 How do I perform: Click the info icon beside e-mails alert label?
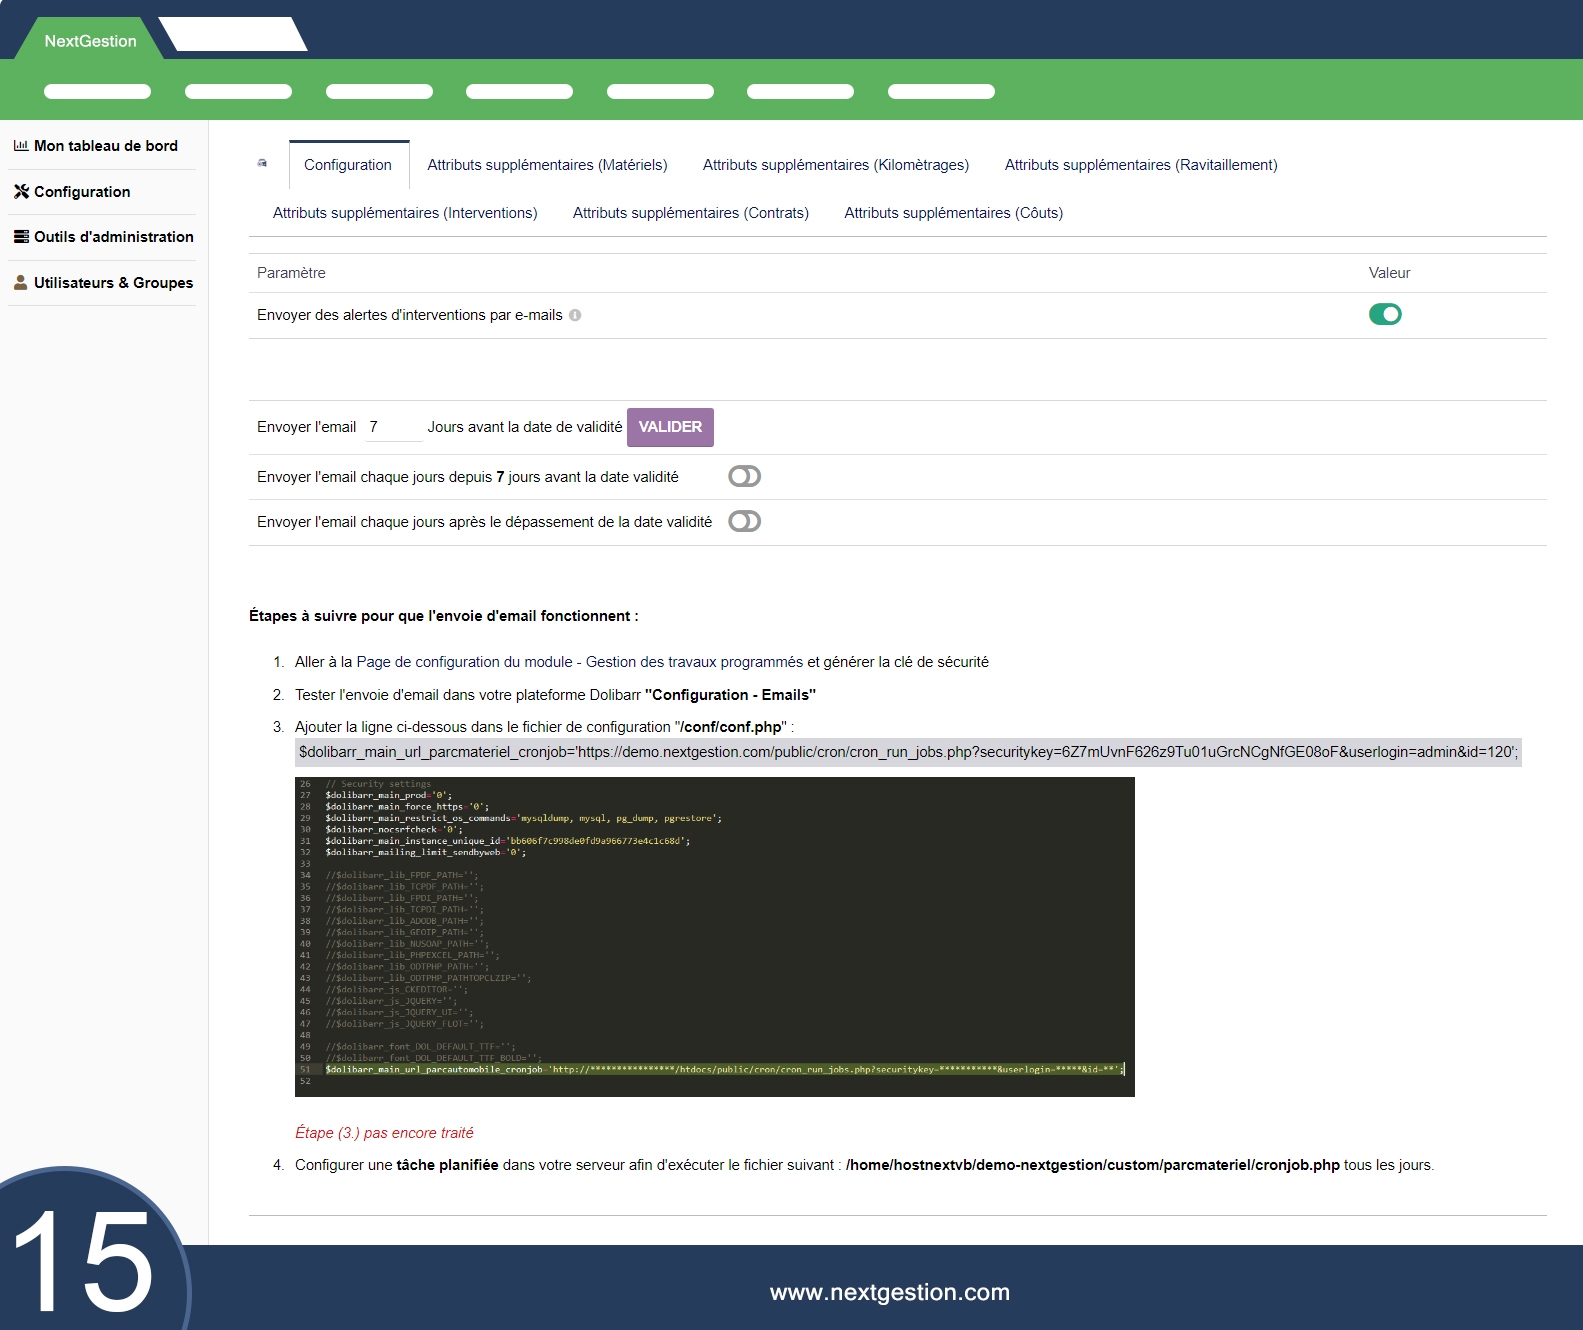coord(575,315)
